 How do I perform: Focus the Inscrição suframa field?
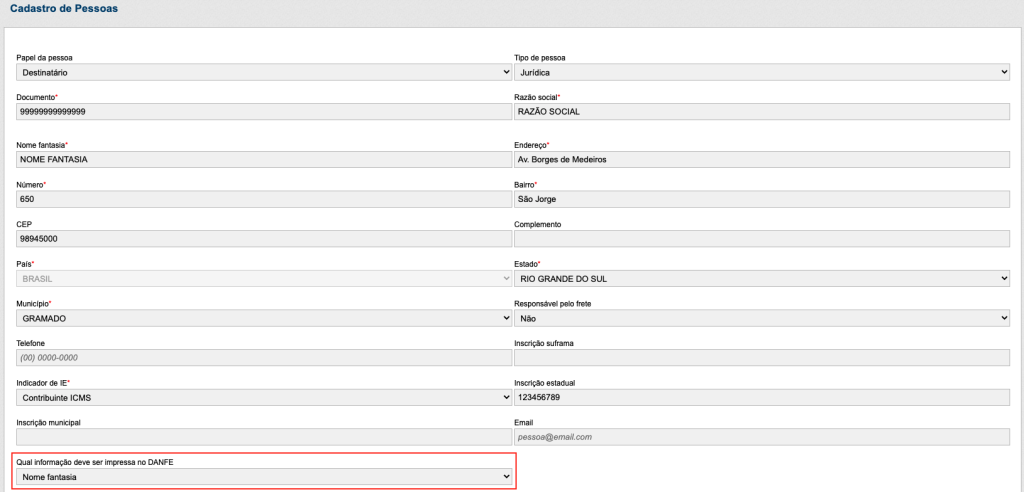(x=761, y=357)
